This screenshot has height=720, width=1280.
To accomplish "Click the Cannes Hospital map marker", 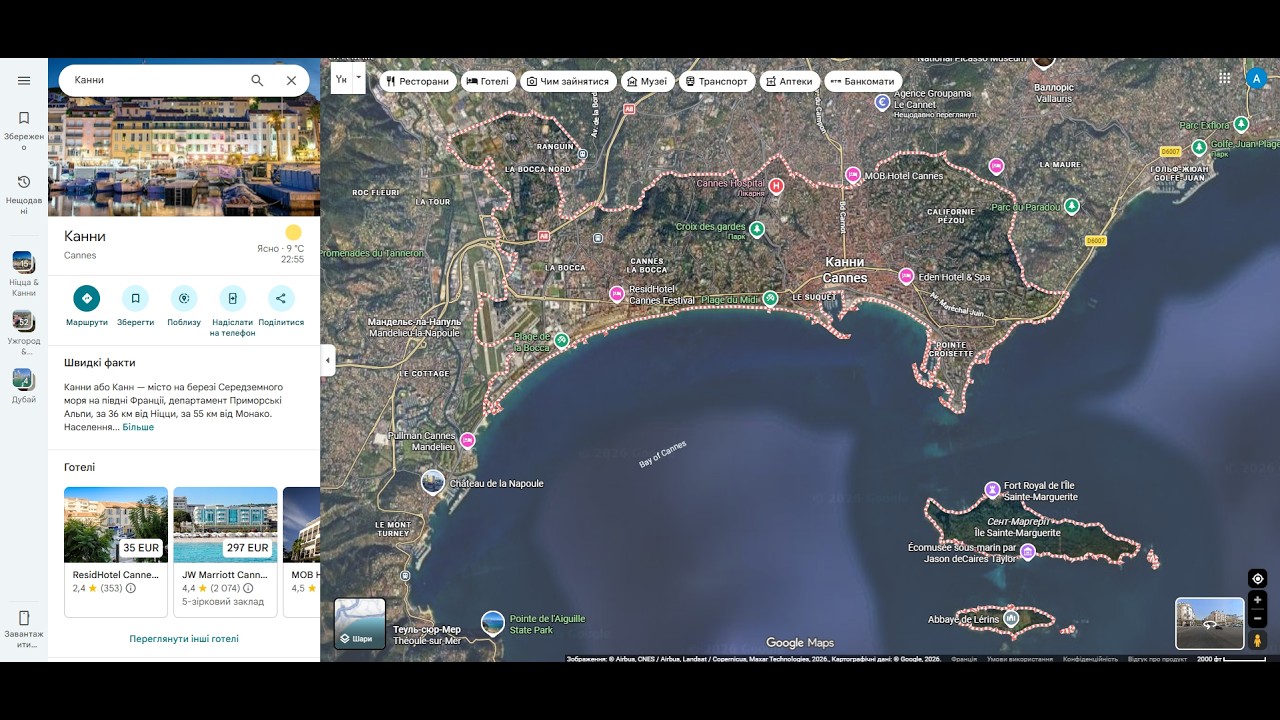I will 776,186.
